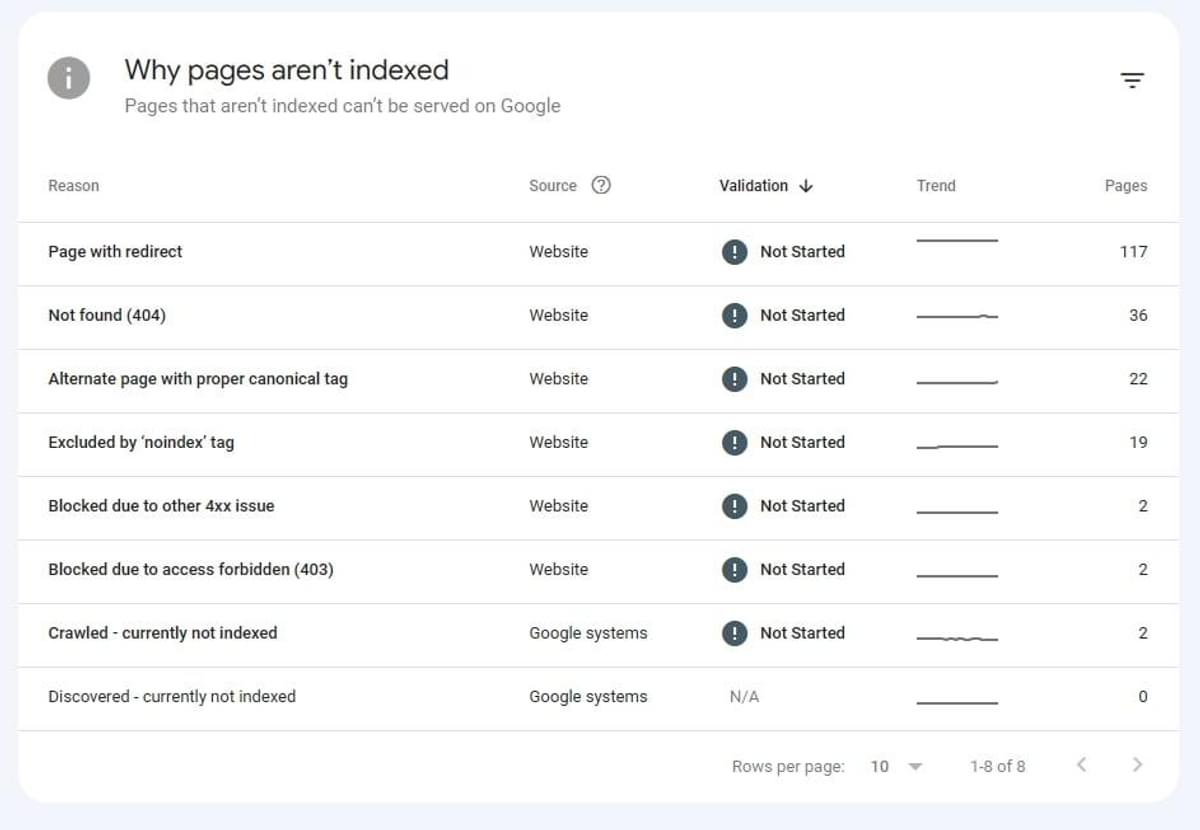The height and width of the screenshot is (830, 1200).
Task: Open Source column help question mark
Action: click(601, 185)
